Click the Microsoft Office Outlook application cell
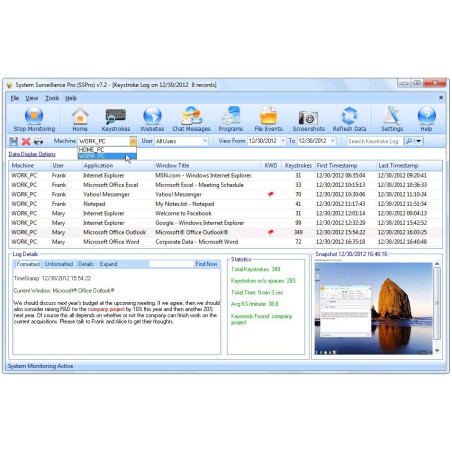 (x=115, y=232)
